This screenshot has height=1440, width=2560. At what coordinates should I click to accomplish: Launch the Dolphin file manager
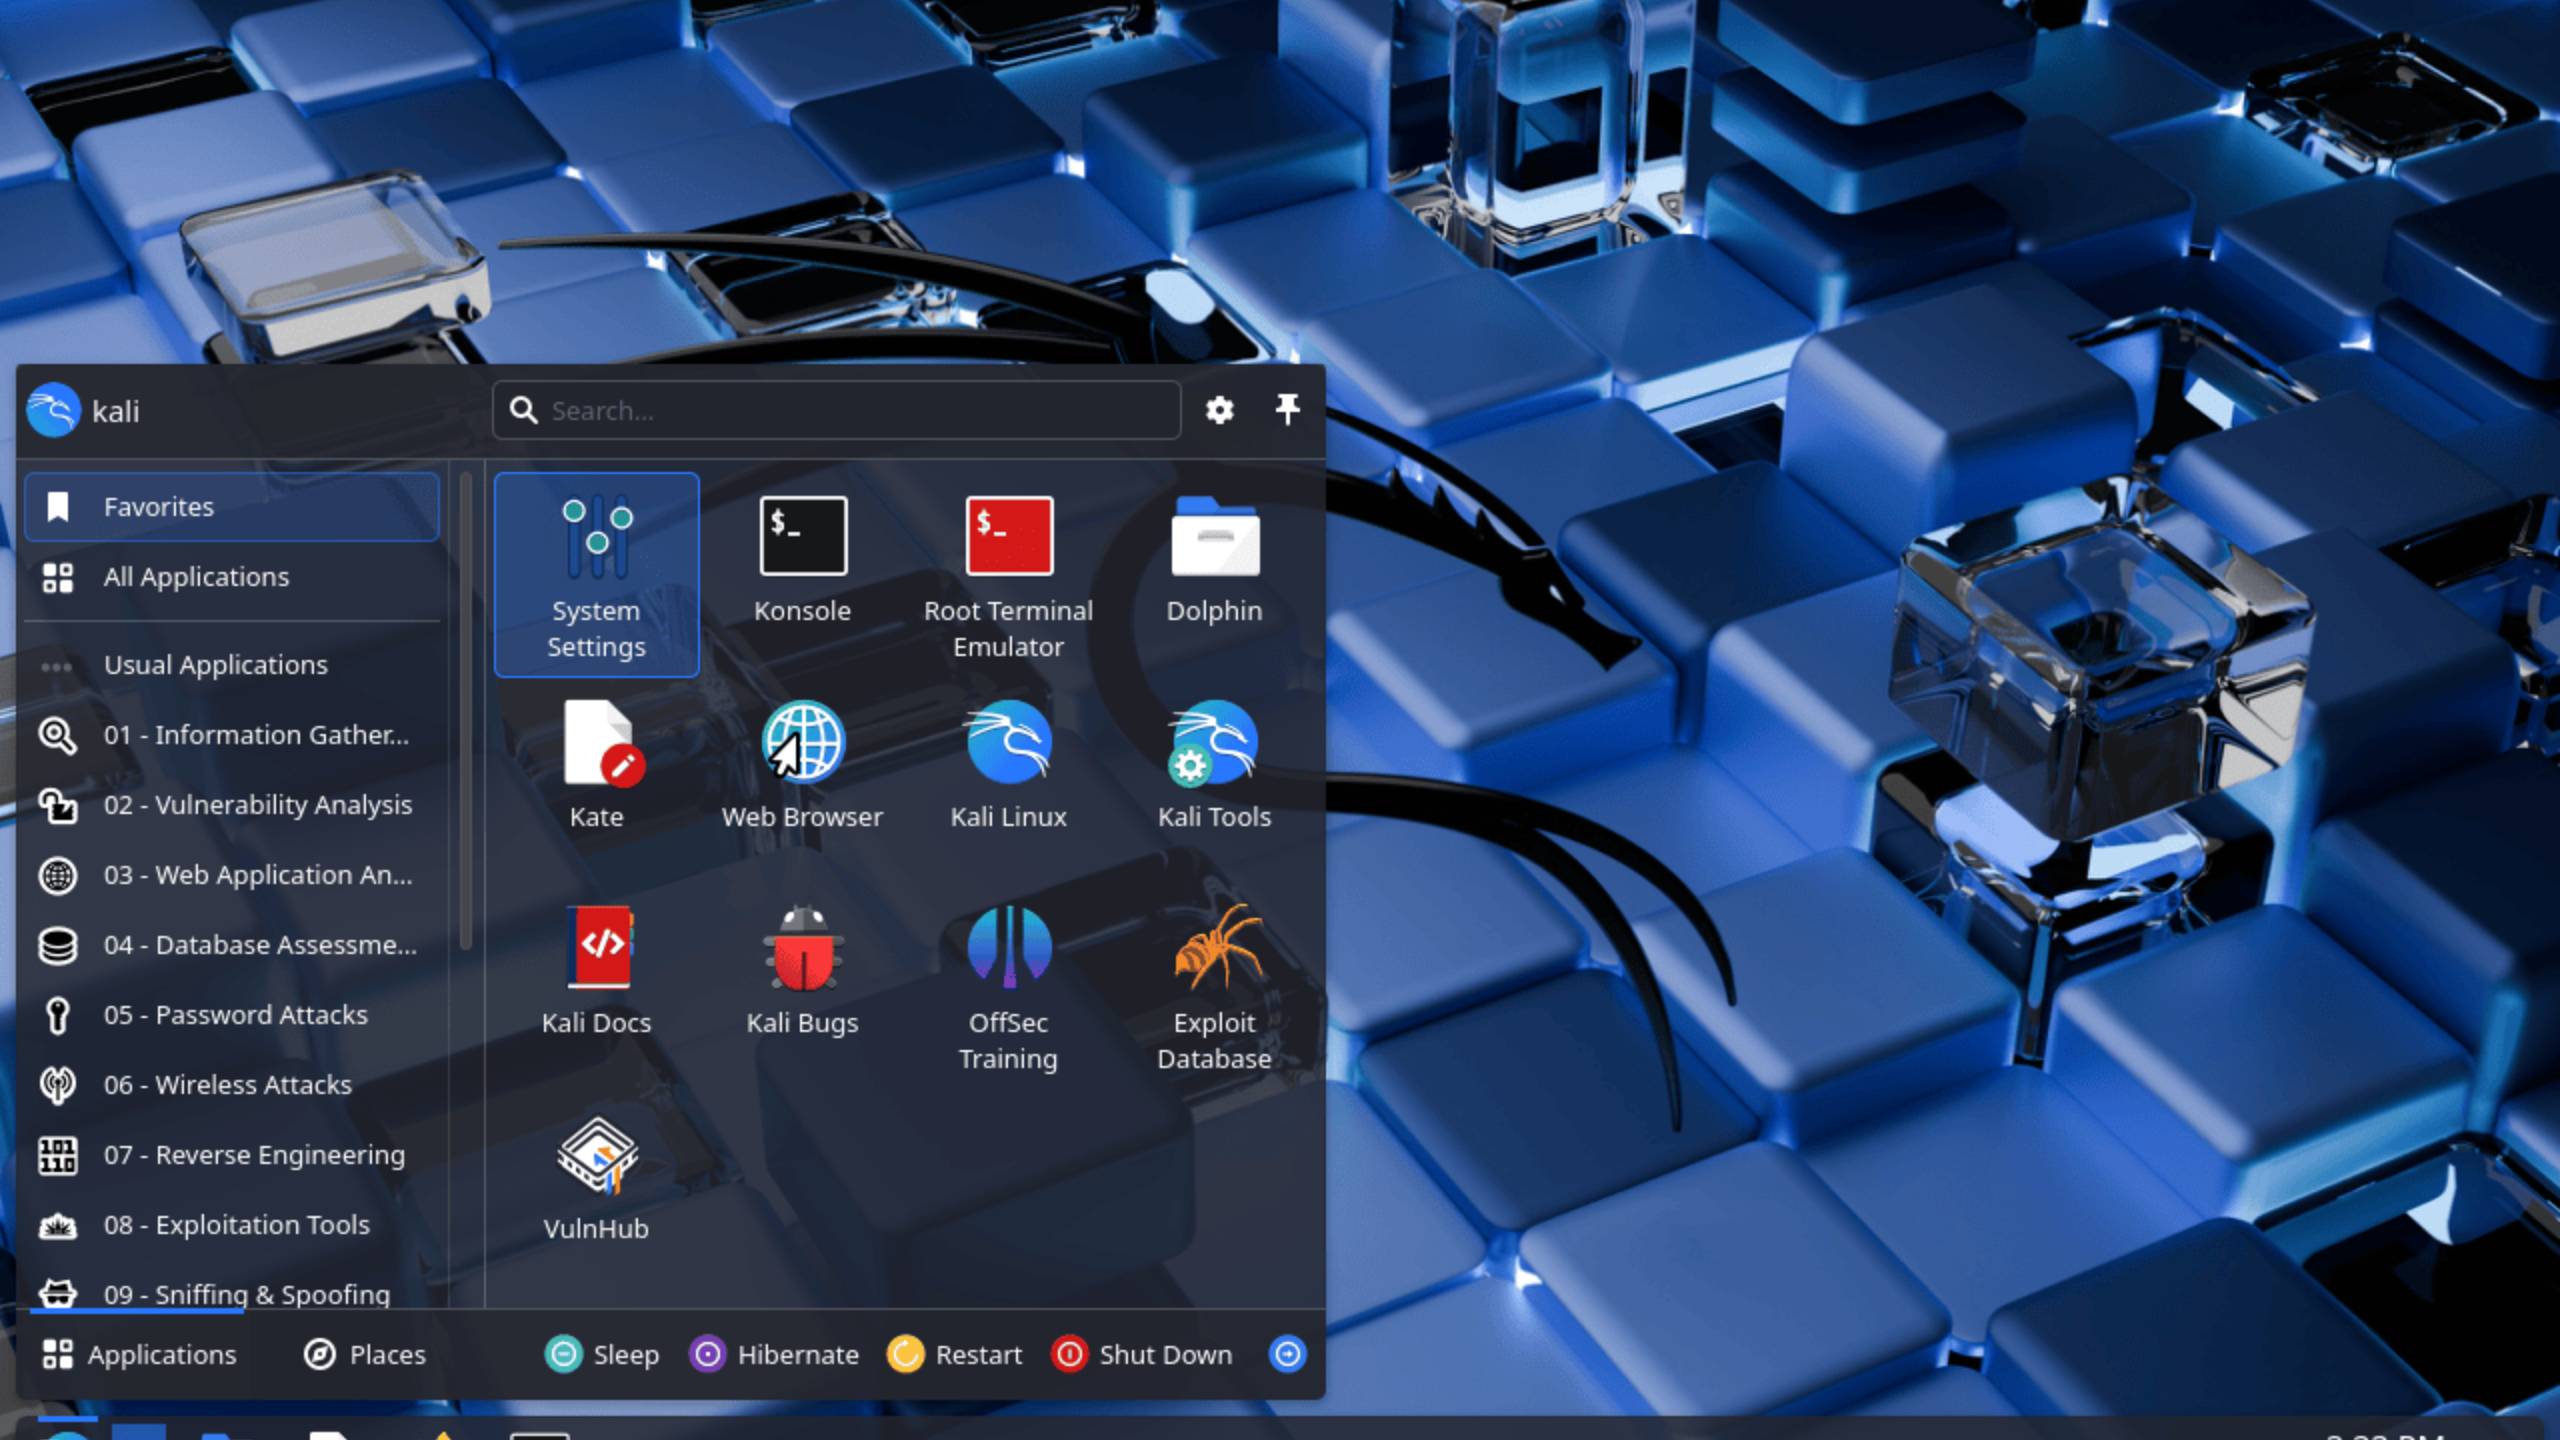[x=1213, y=560]
